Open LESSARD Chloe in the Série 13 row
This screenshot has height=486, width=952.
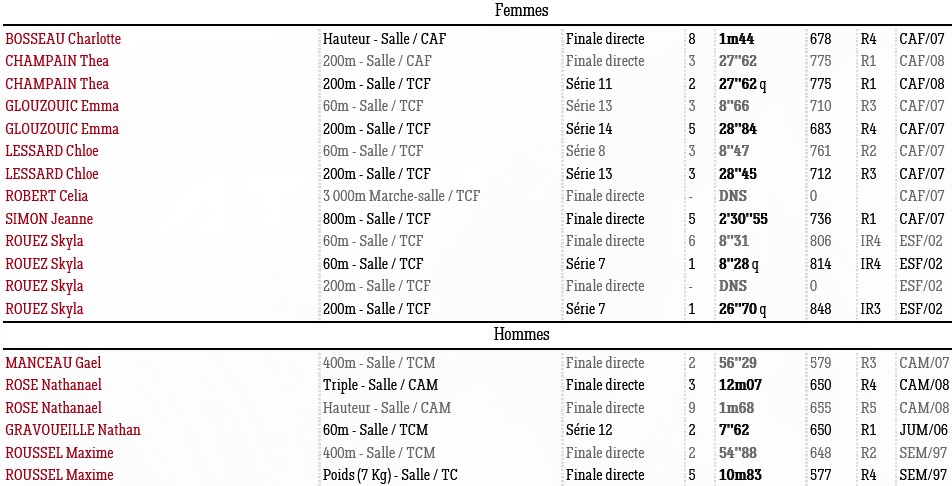tap(52, 174)
